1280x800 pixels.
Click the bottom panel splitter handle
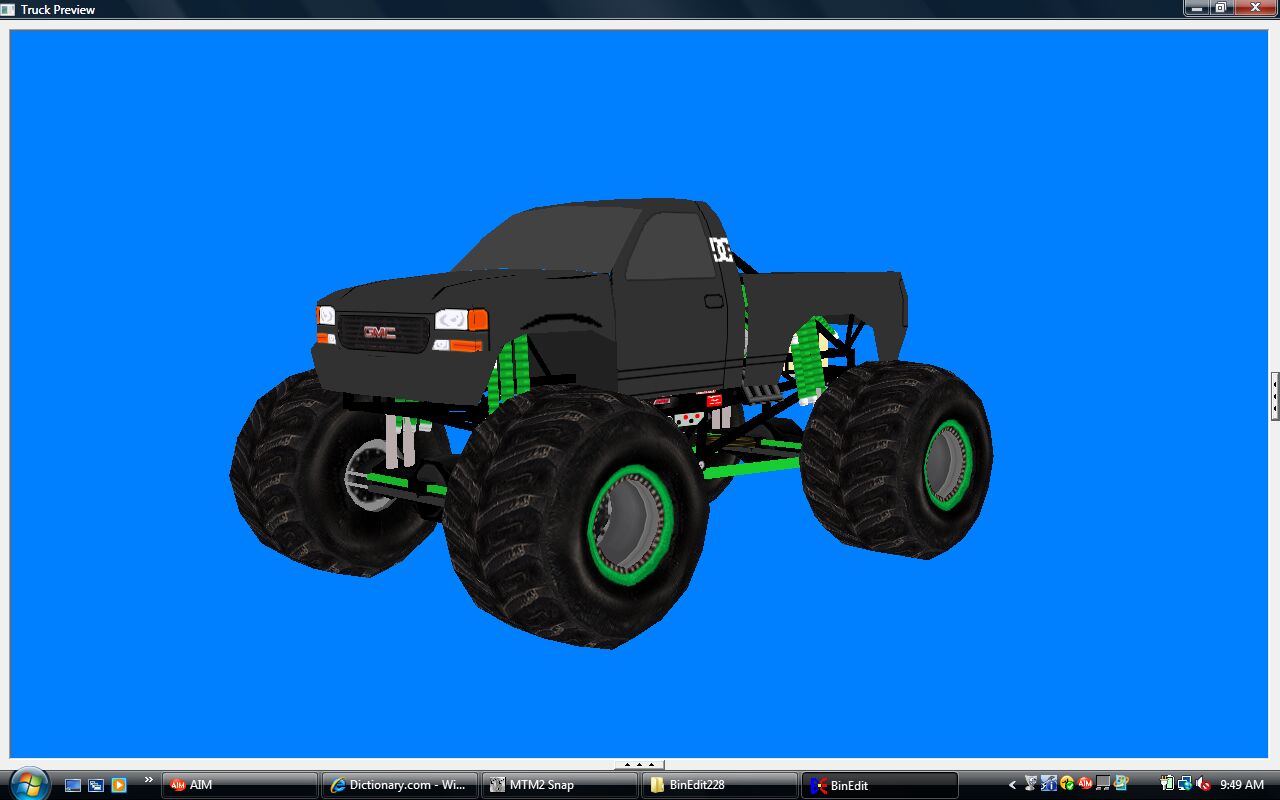click(x=639, y=765)
